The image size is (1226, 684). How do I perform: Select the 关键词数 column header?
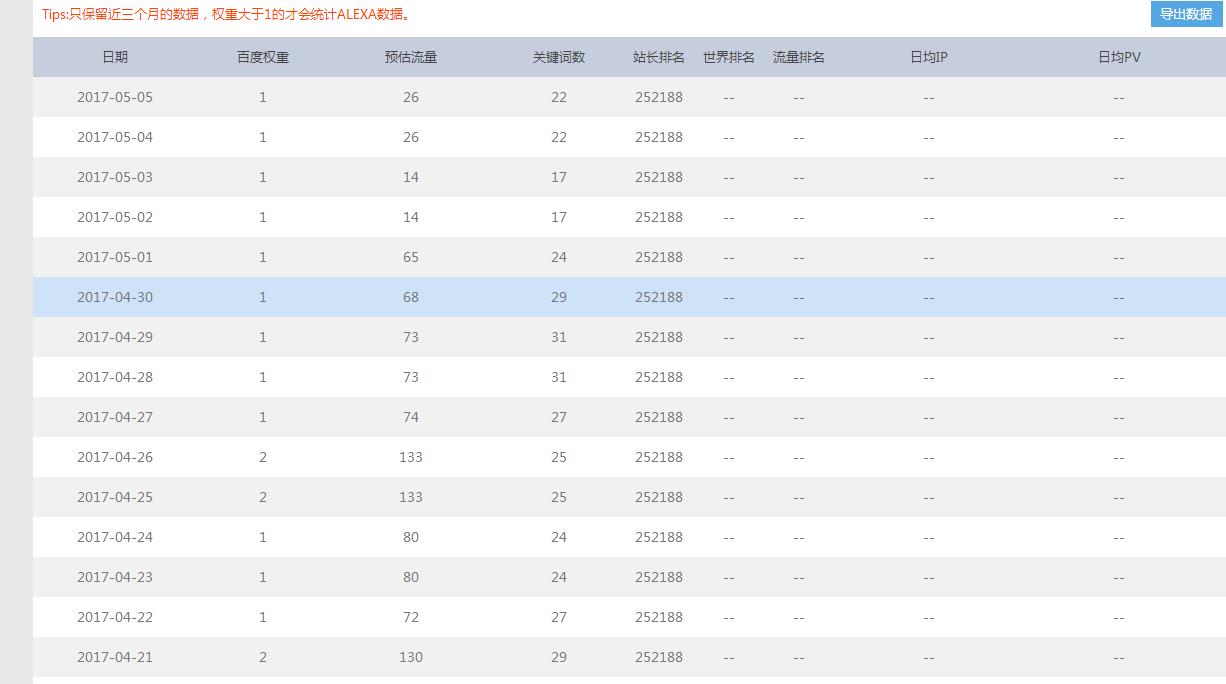click(x=559, y=57)
